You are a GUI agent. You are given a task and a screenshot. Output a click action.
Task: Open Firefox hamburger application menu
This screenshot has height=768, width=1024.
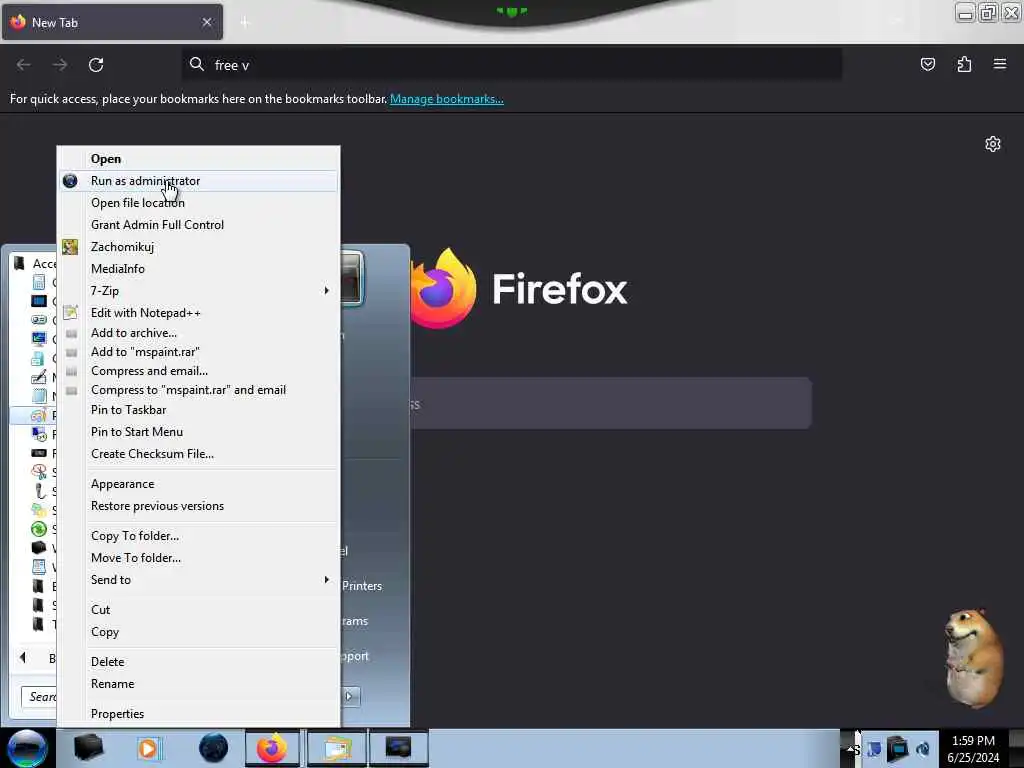click(1000, 64)
